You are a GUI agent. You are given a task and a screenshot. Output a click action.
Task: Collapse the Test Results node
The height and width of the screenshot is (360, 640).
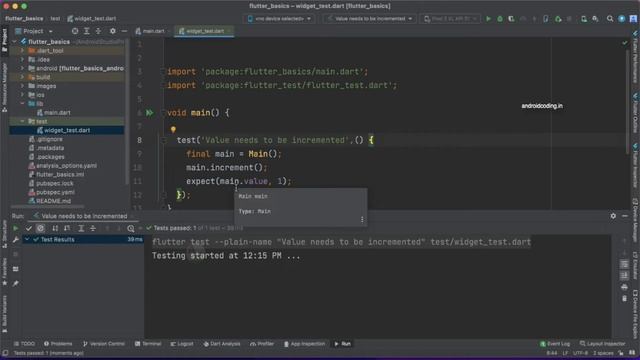tap(27, 240)
